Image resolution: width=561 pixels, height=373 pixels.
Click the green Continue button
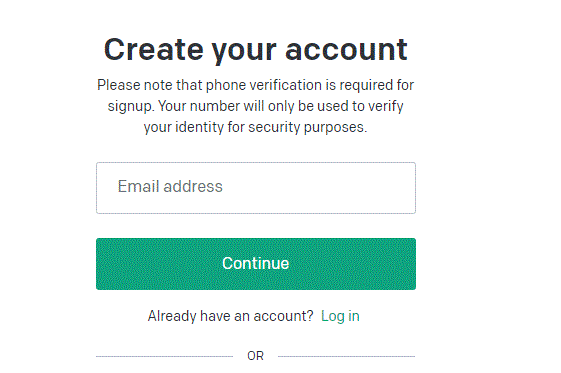click(x=256, y=264)
